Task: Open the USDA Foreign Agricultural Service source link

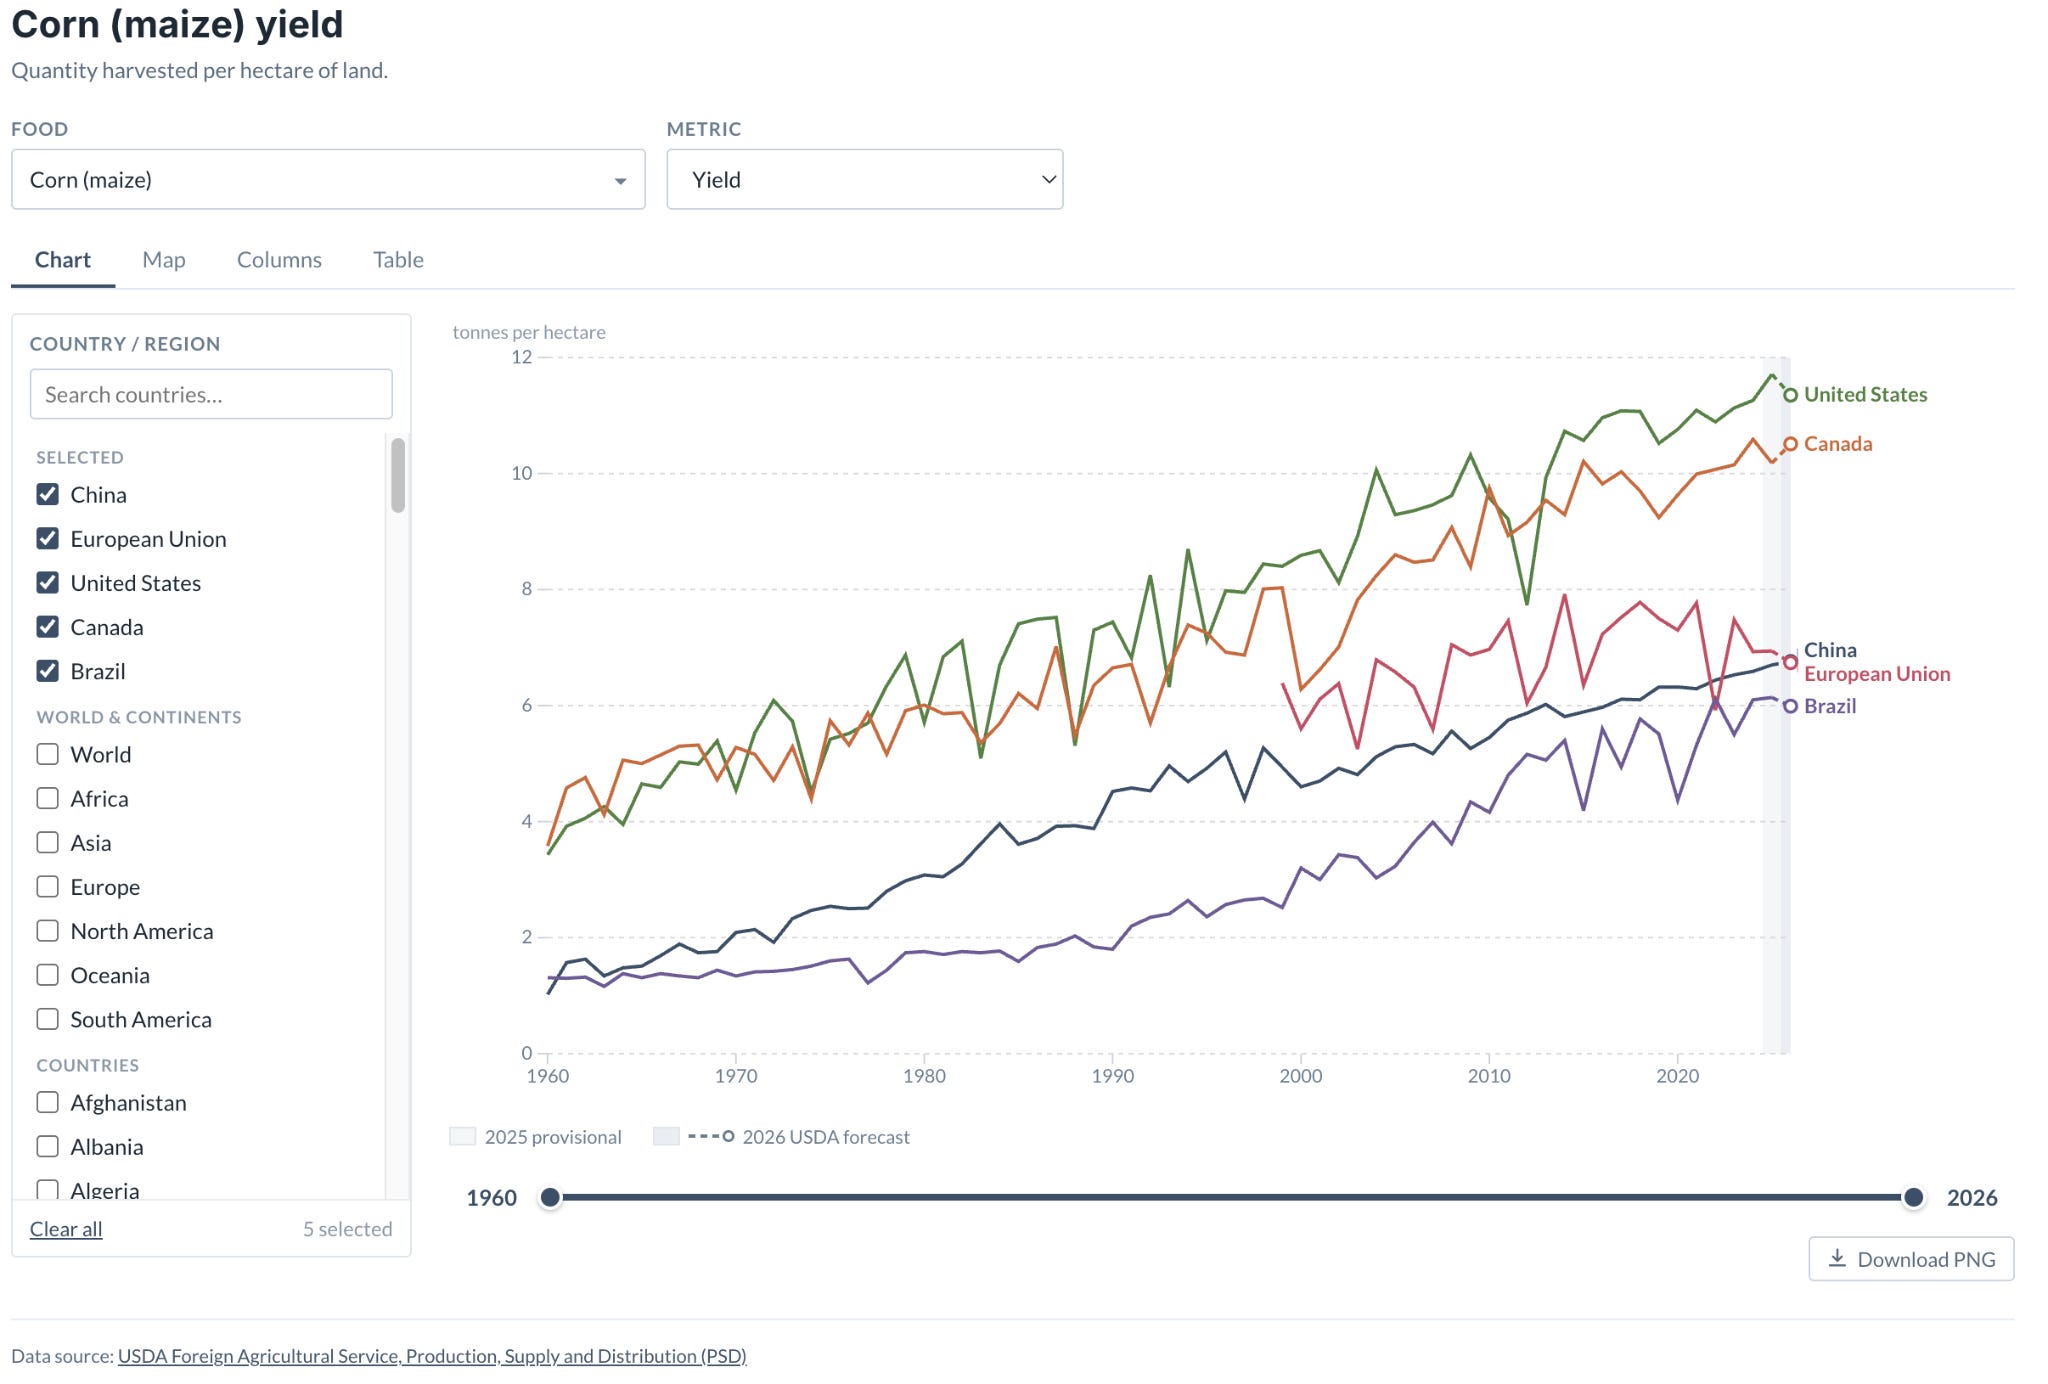Action: pos(432,1356)
